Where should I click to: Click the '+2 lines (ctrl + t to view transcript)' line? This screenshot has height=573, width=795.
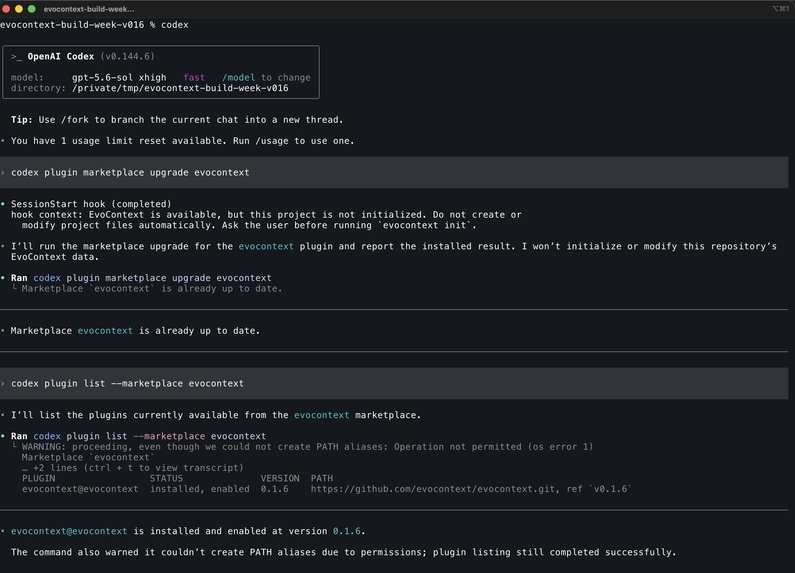(x=133, y=468)
